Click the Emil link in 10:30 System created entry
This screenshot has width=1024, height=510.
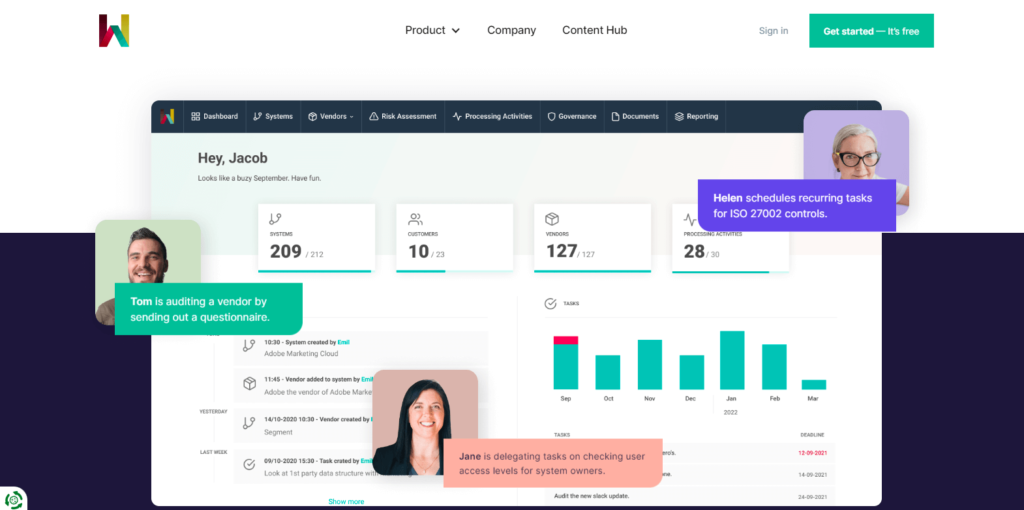point(344,342)
